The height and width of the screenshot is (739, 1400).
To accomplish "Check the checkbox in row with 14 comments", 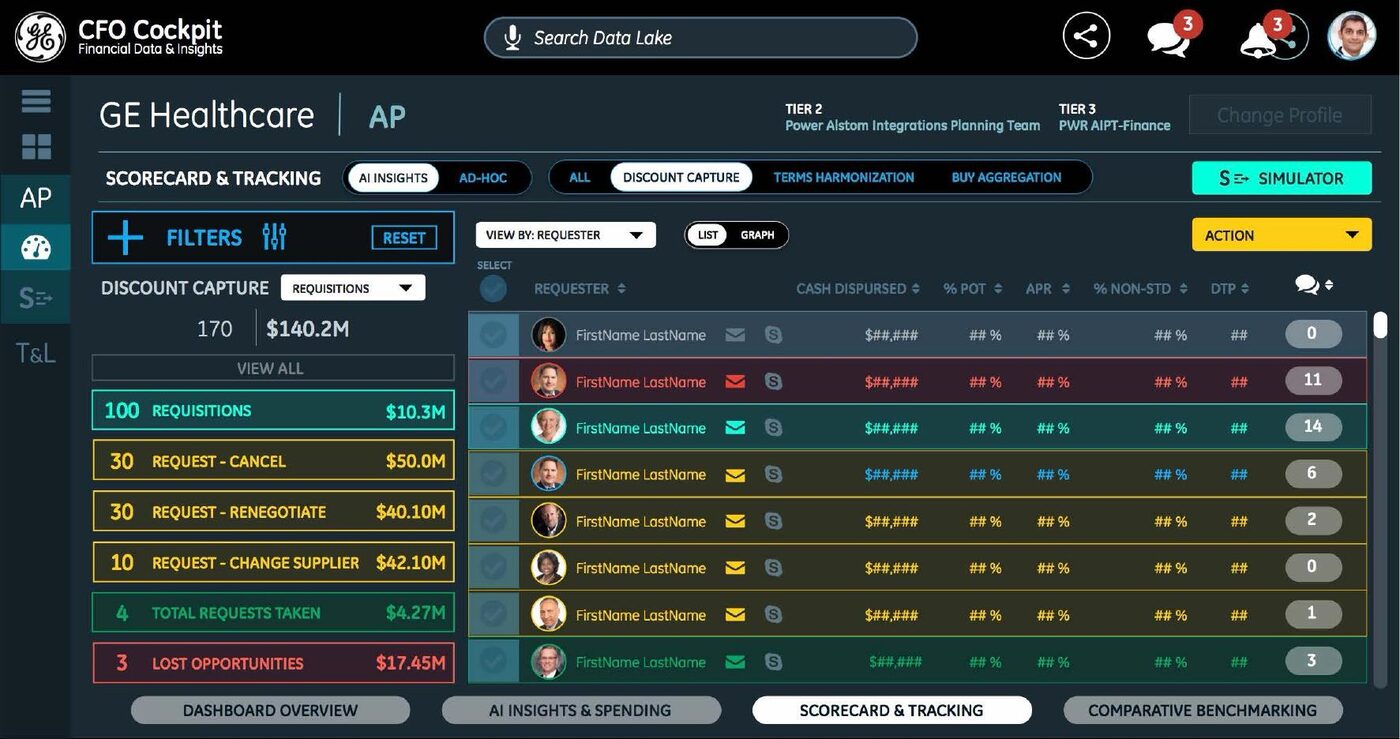I will (x=493, y=428).
